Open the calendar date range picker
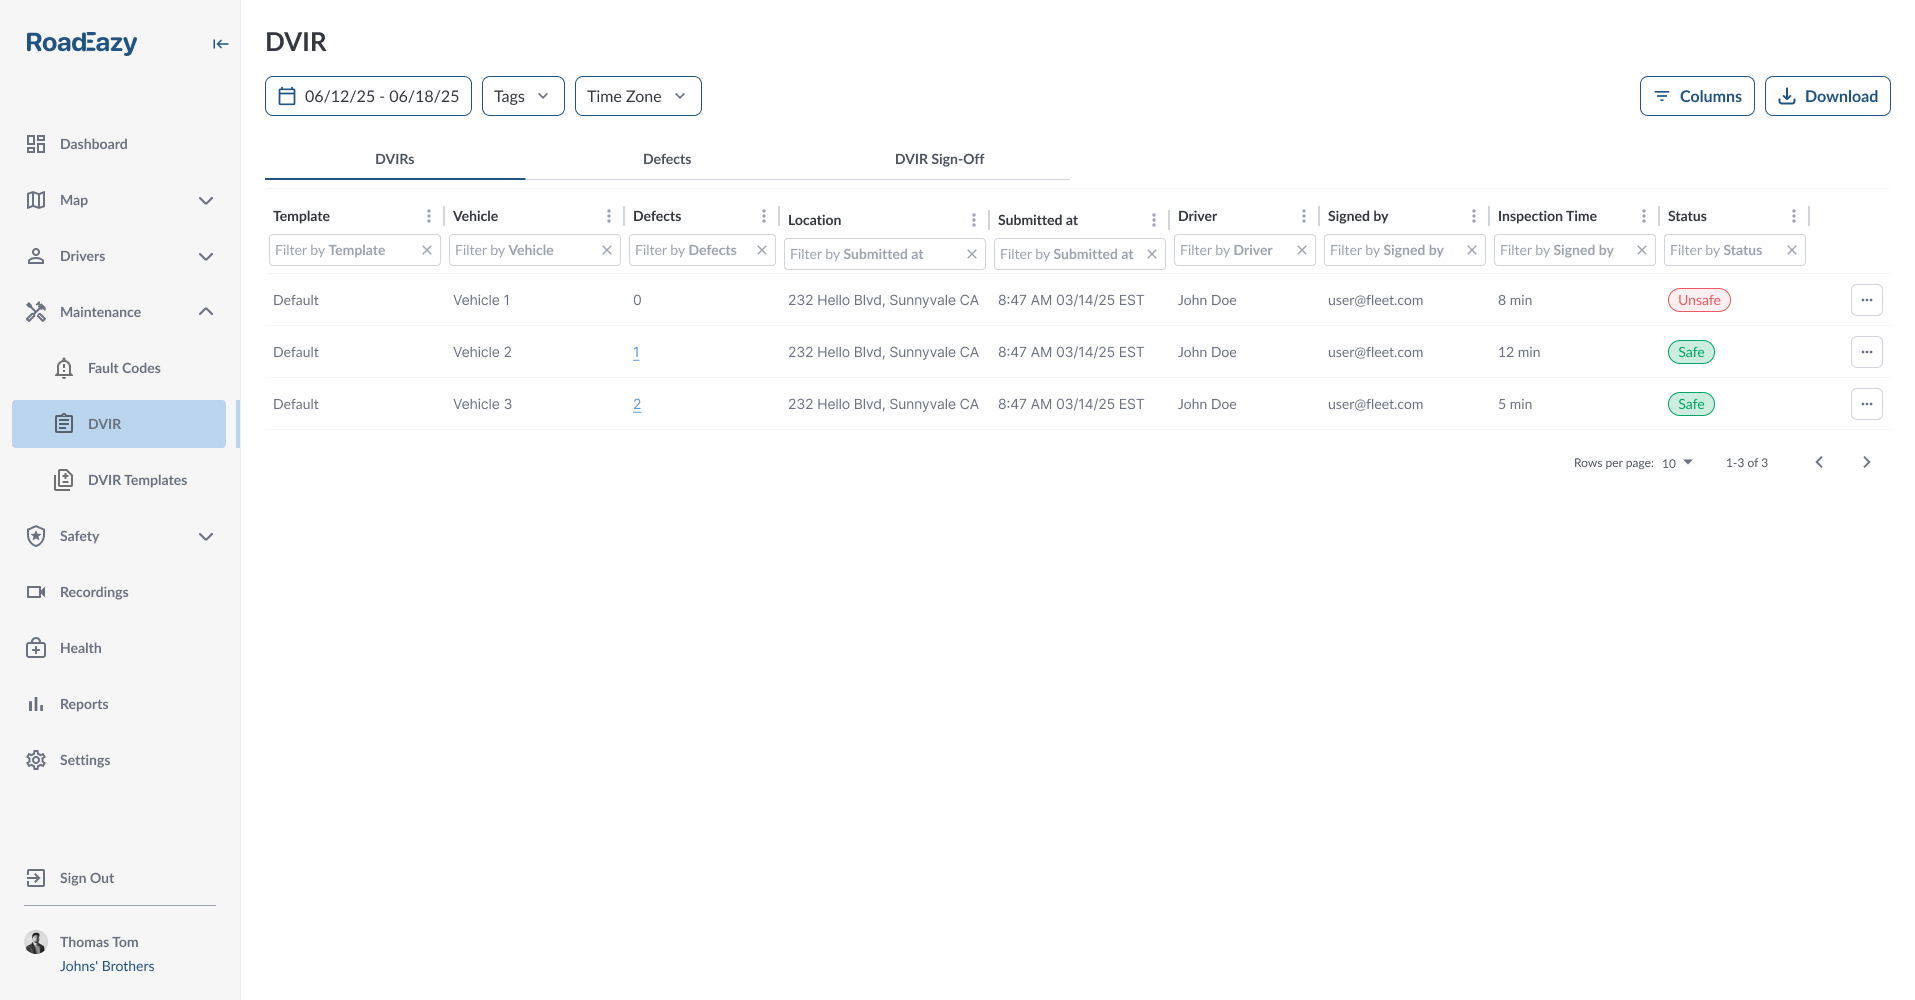 [x=368, y=96]
